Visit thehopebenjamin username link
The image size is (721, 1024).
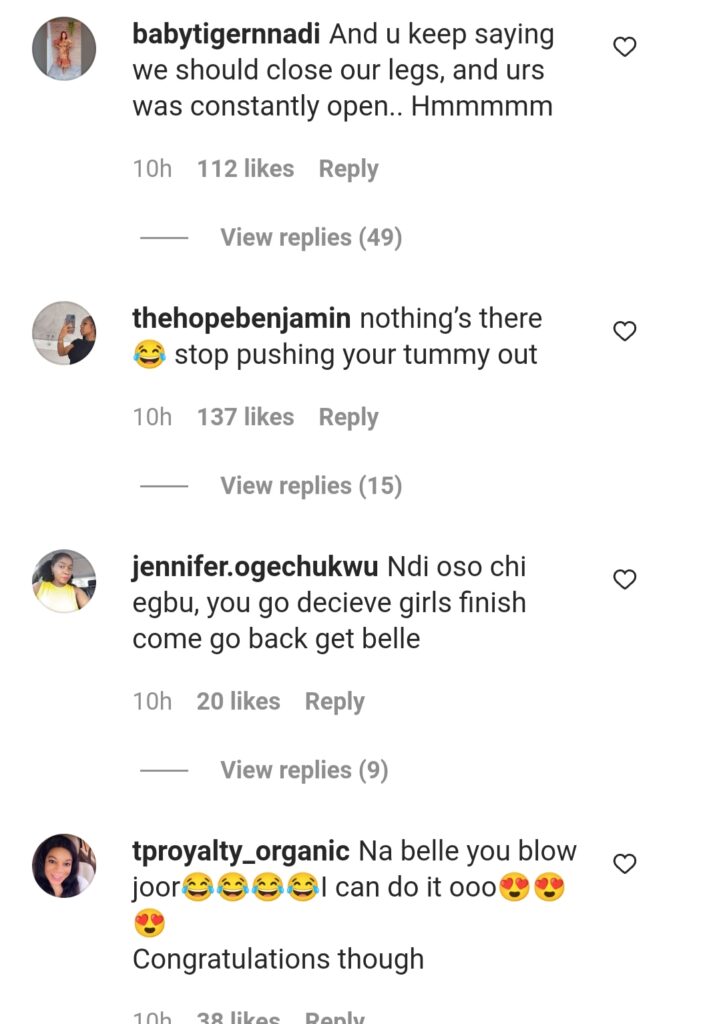[241, 319]
